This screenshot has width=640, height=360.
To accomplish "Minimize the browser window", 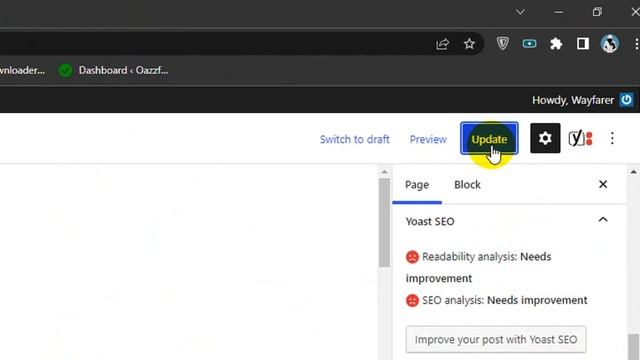I will (x=559, y=12).
